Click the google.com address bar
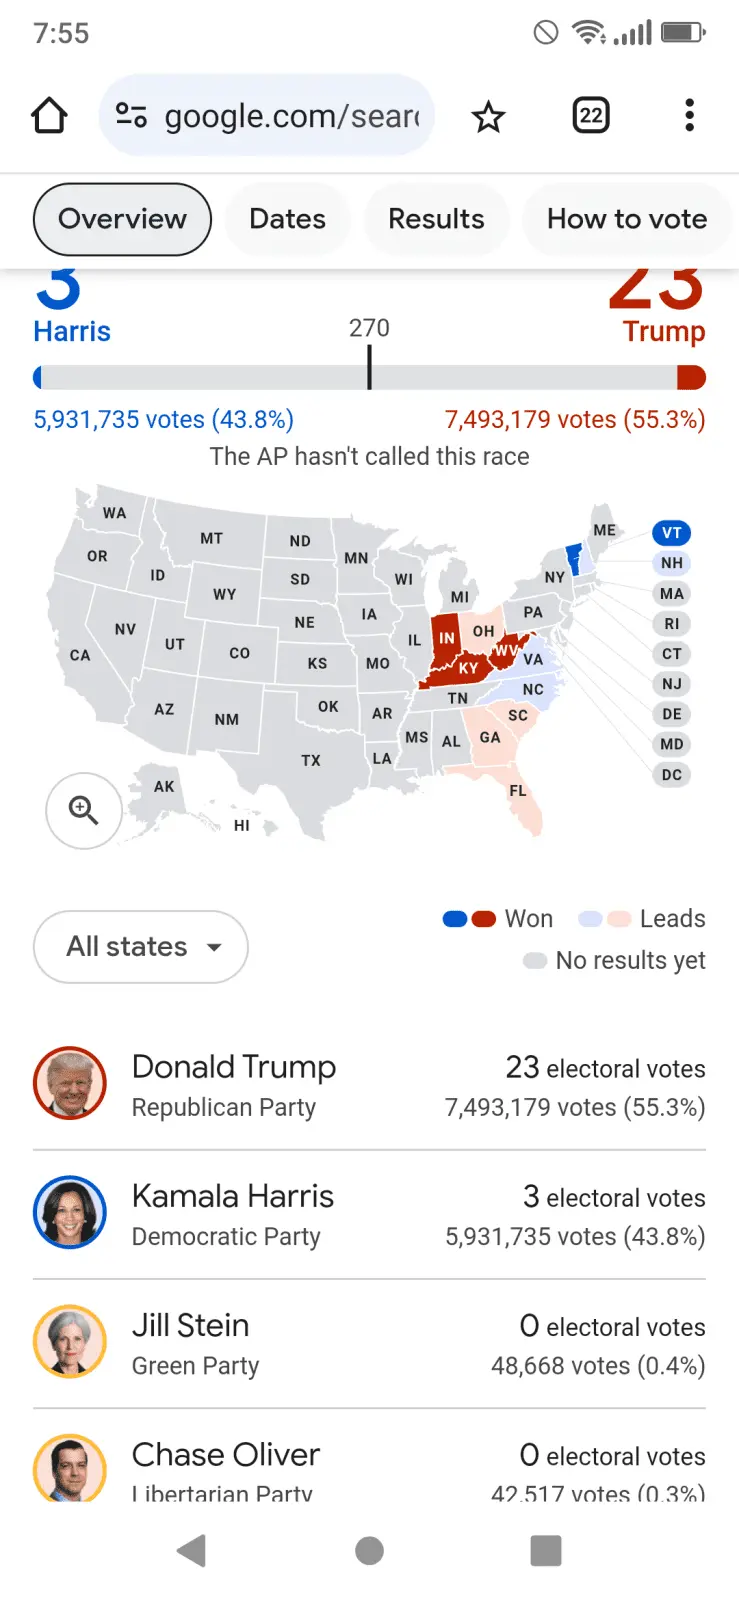Screen dimensions: 739x1600 coord(290,116)
